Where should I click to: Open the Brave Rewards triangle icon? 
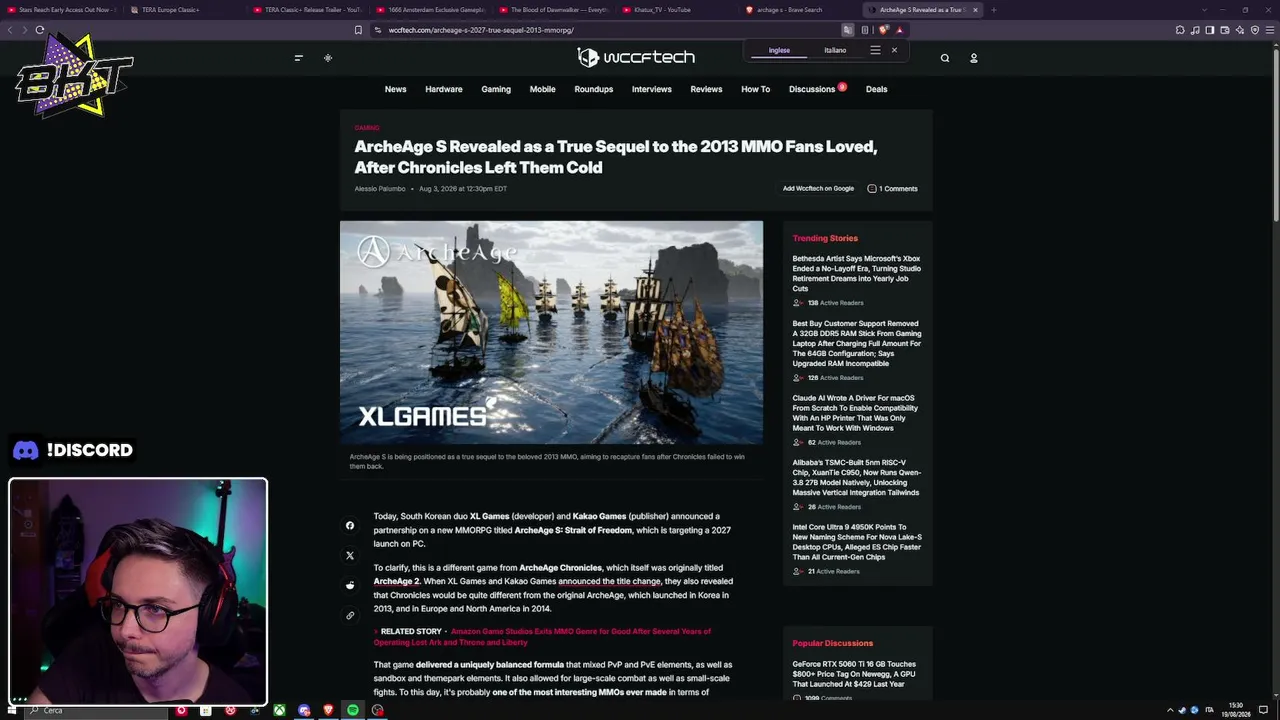coord(899,30)
